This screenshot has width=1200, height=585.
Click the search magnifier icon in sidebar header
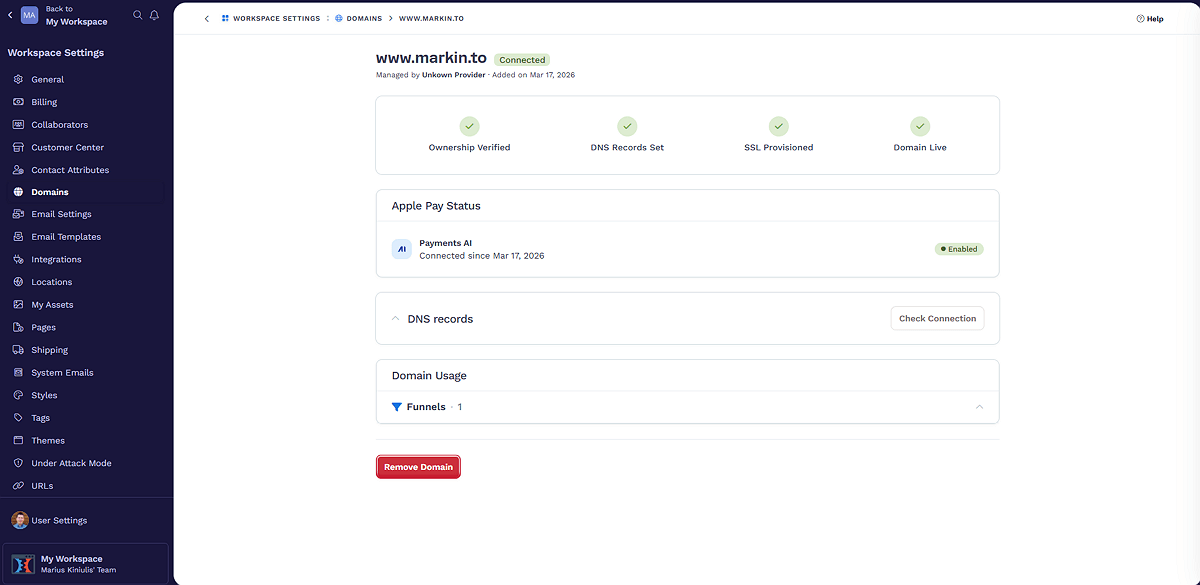[x=138, y=15]
